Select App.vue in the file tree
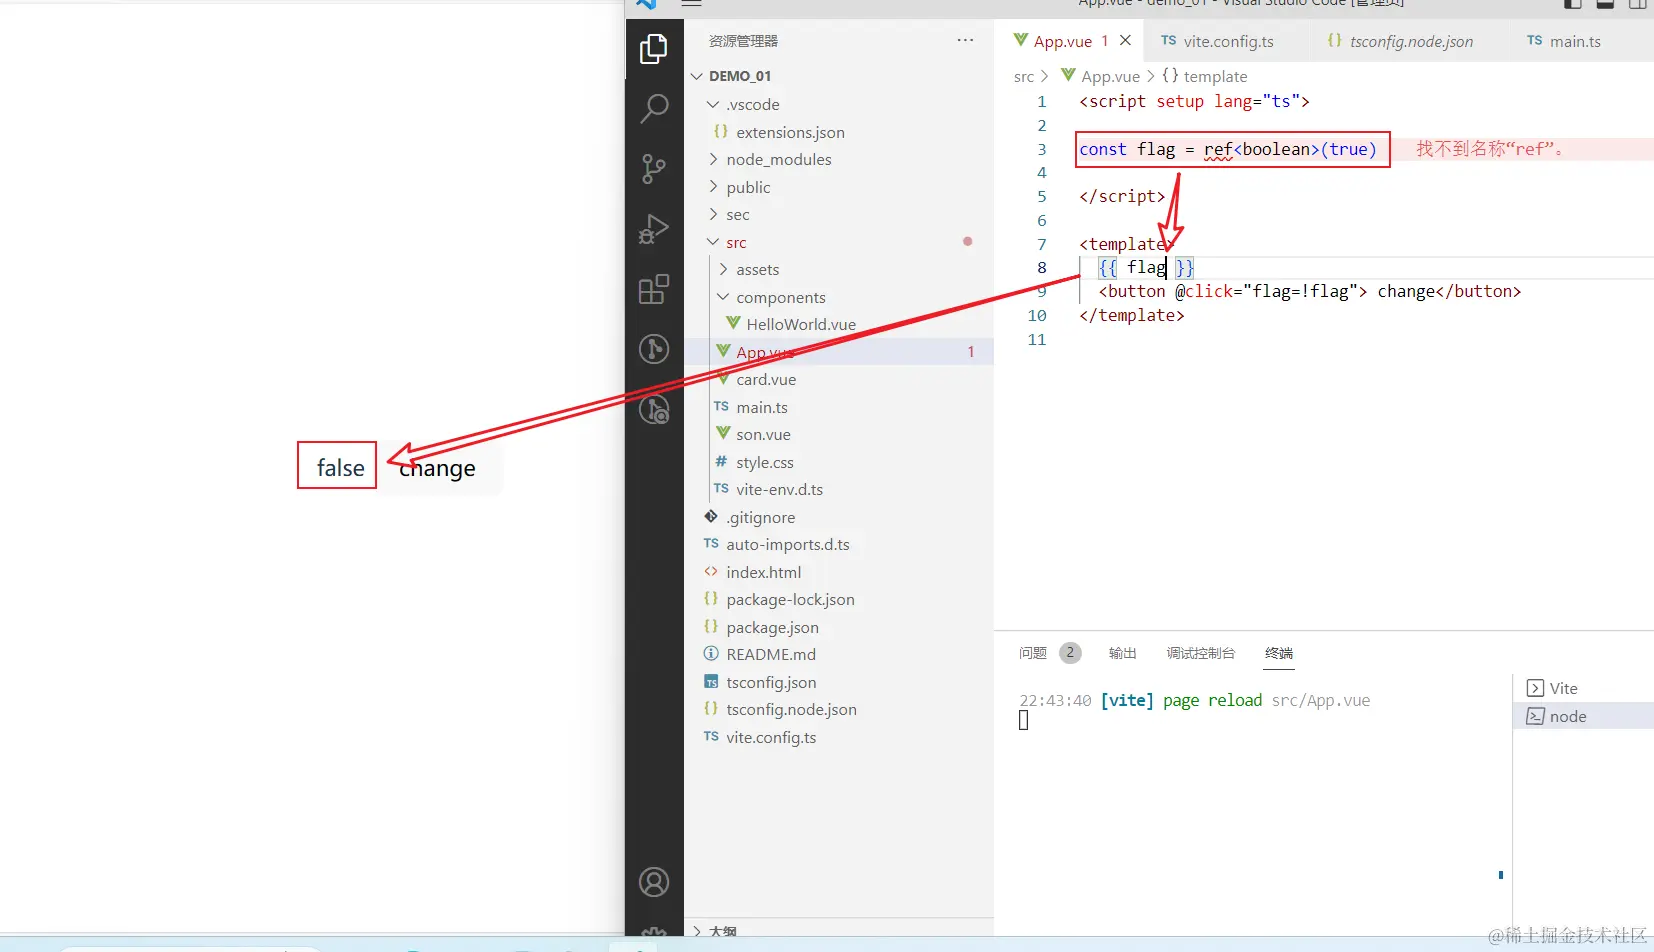 tap(840, 352)
